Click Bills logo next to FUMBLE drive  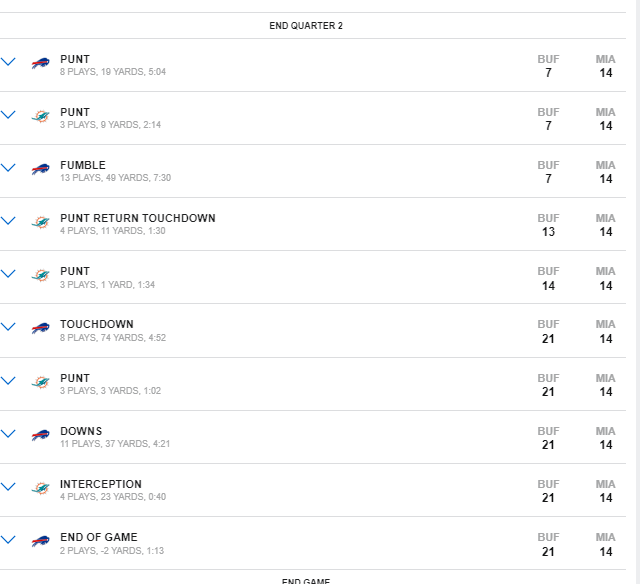coord(40,169)
